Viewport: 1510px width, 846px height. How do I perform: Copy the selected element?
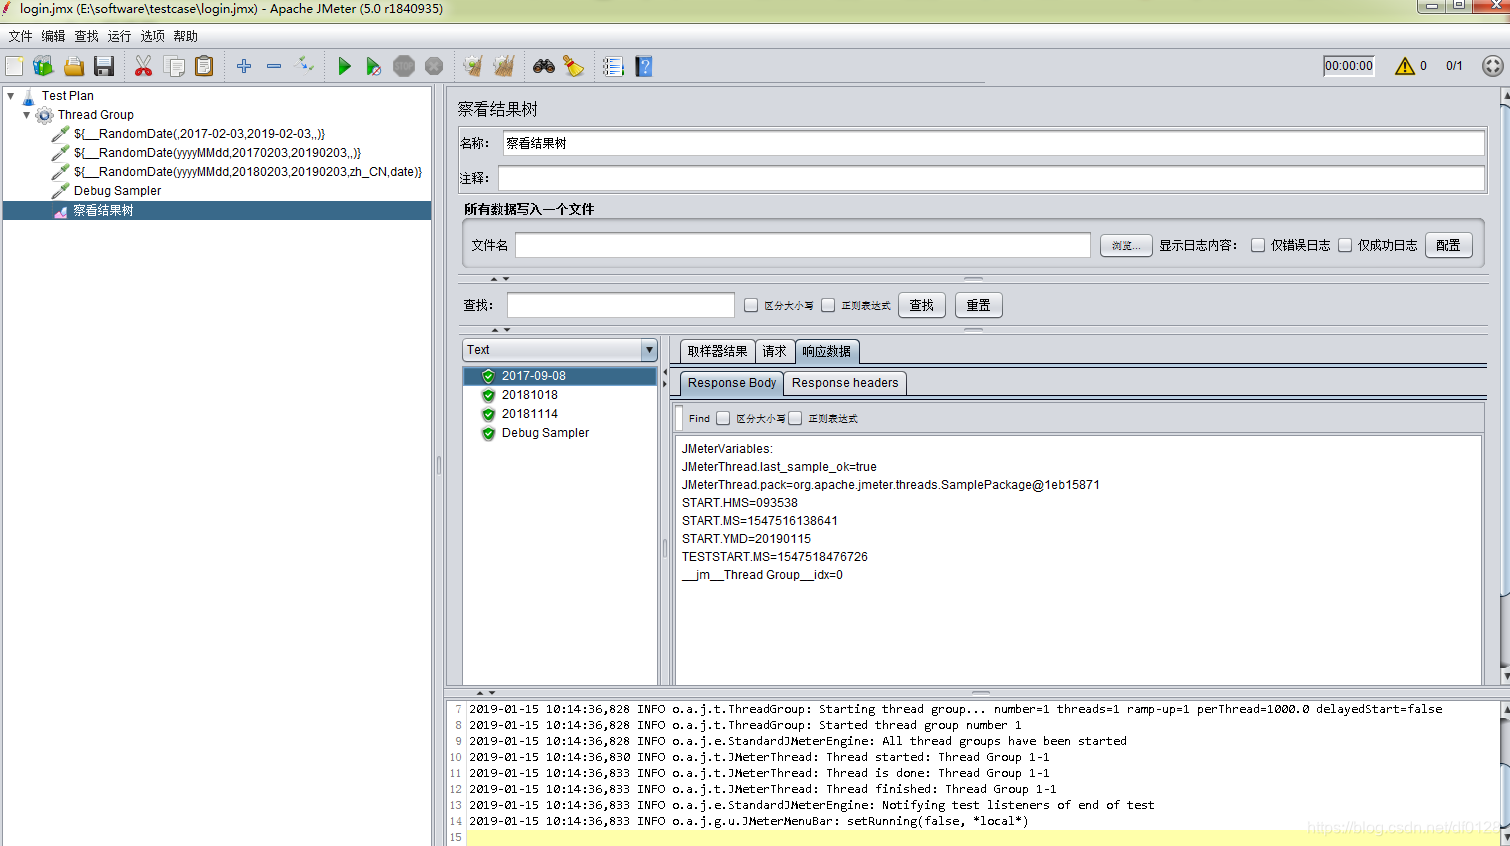coord(174,66)
